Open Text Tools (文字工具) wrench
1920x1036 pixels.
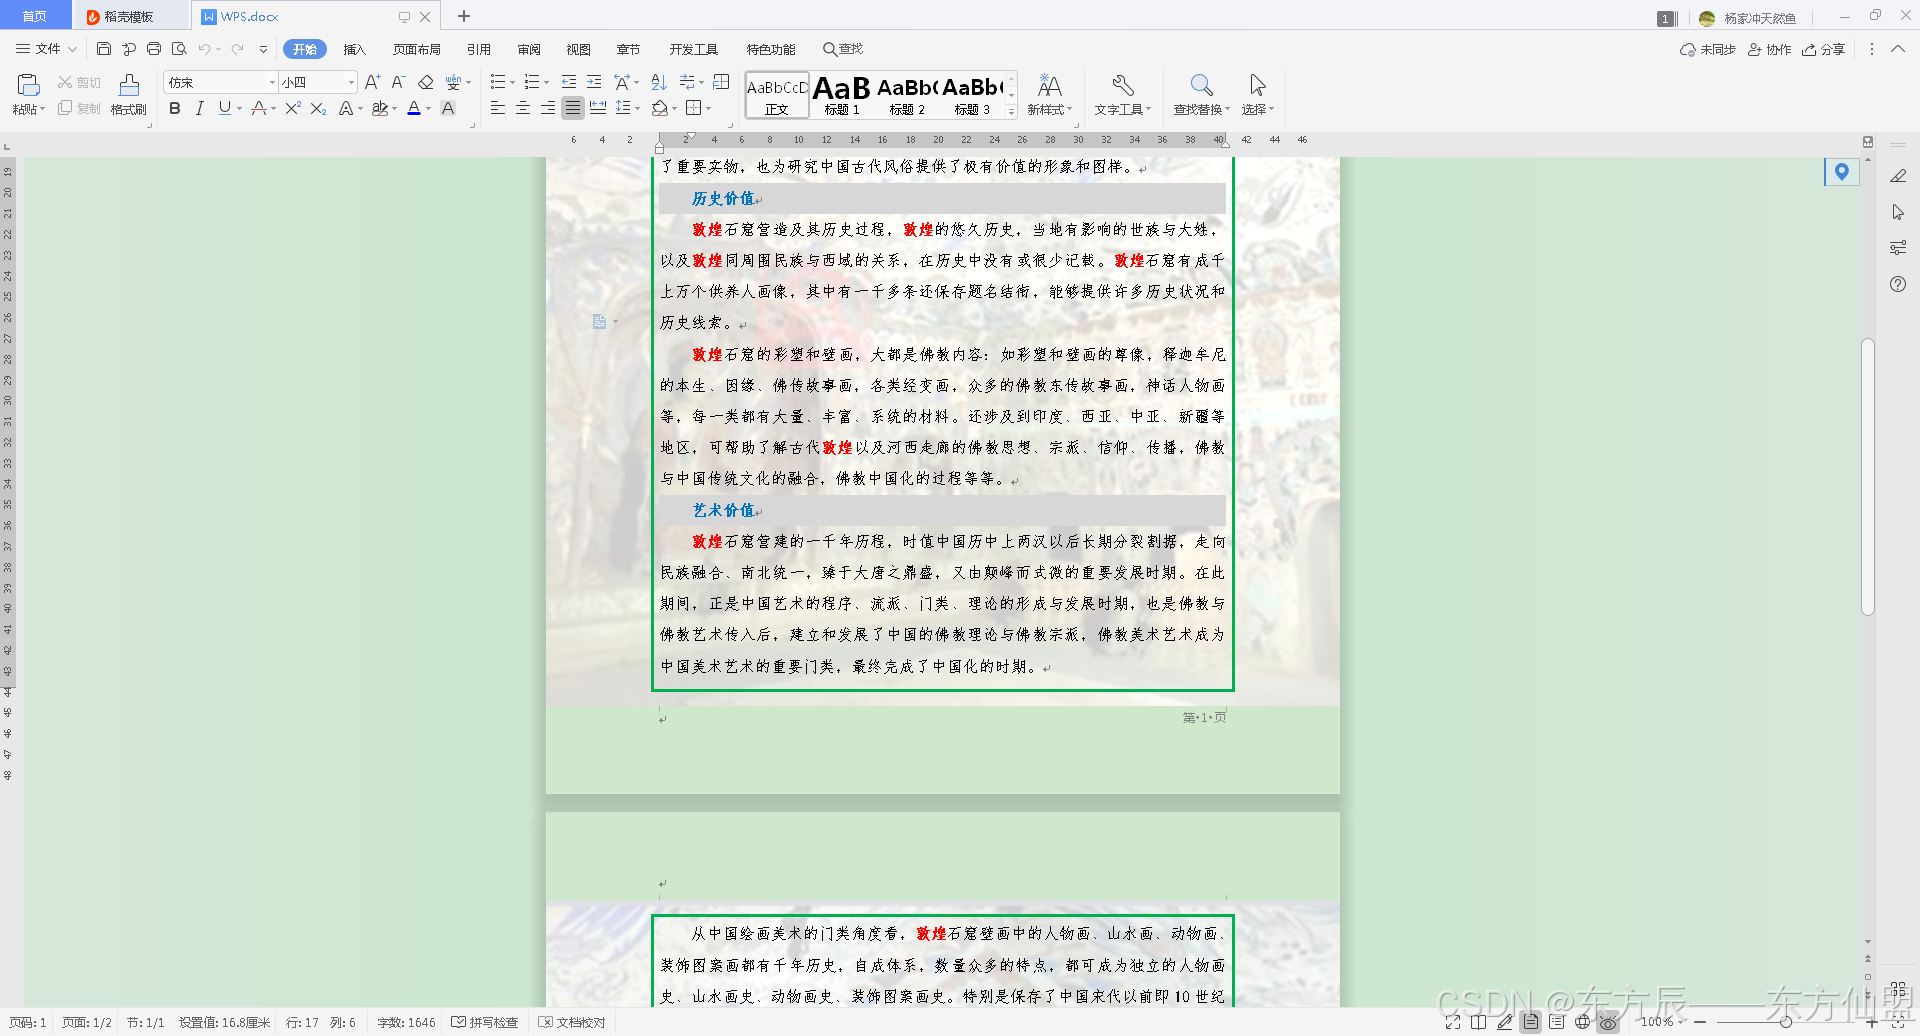[x=1122, y=95]
